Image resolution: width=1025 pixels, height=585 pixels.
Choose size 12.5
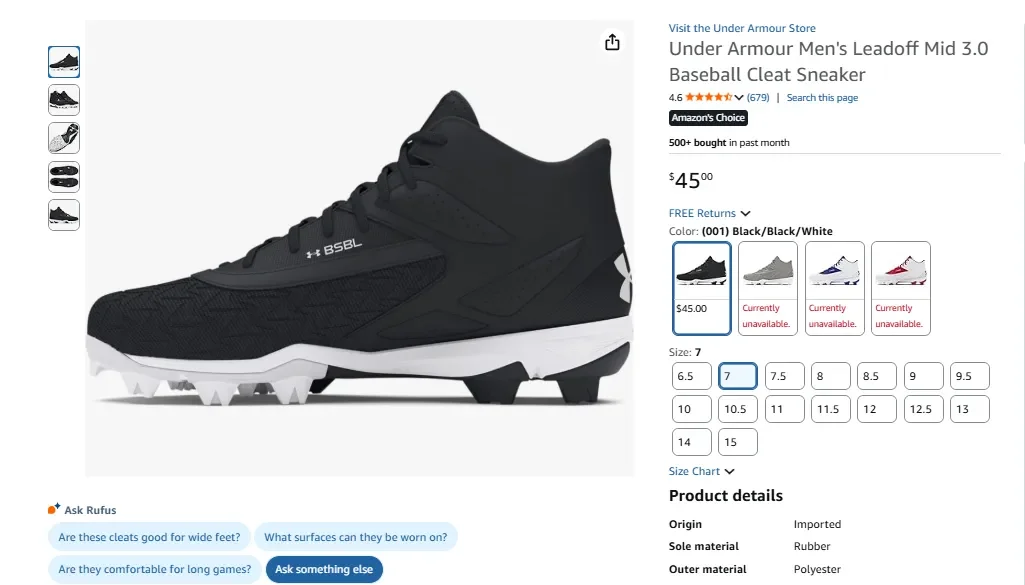click(x=923, y=408)
